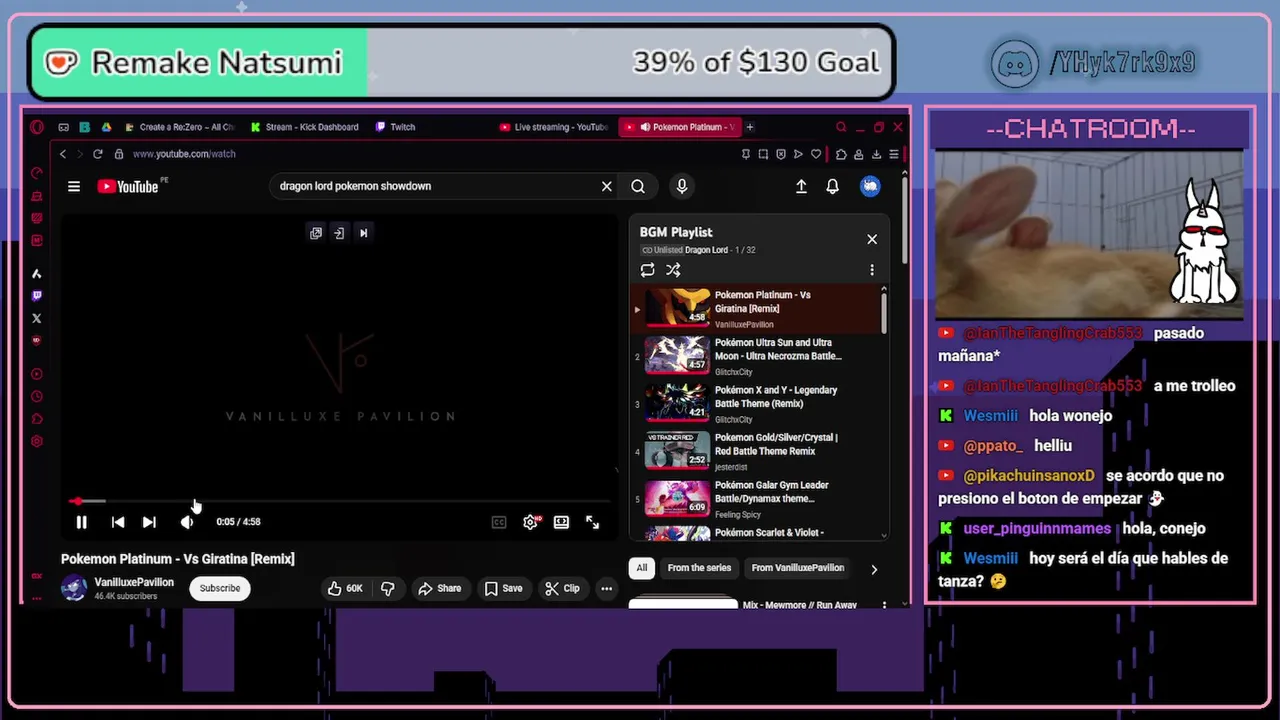Go to YouTube home via logo
Image resolution: width=1280 pixels, height=720 pixels.
coord(128,186)
